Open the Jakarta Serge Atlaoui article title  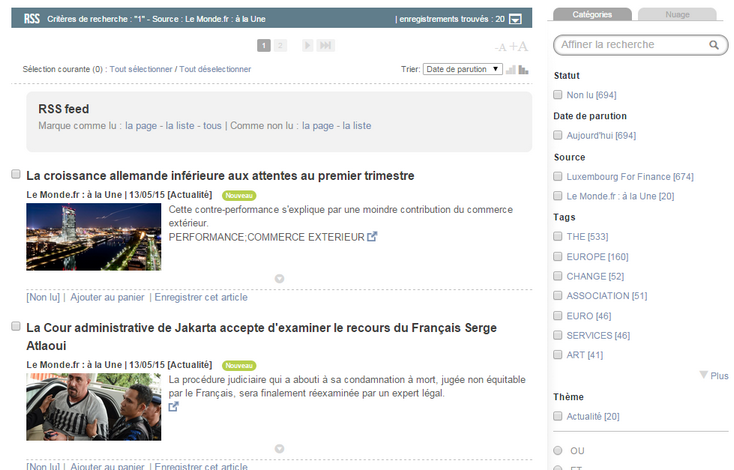click(262, 337)
